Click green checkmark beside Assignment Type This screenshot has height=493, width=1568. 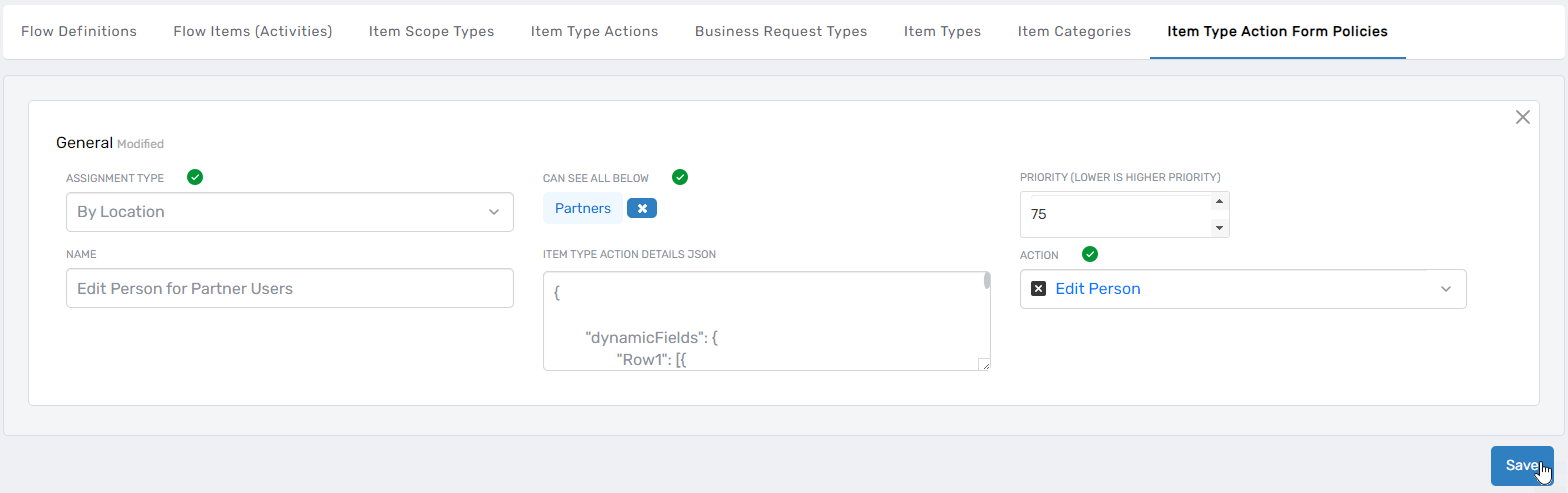click(x=195, y=178)
